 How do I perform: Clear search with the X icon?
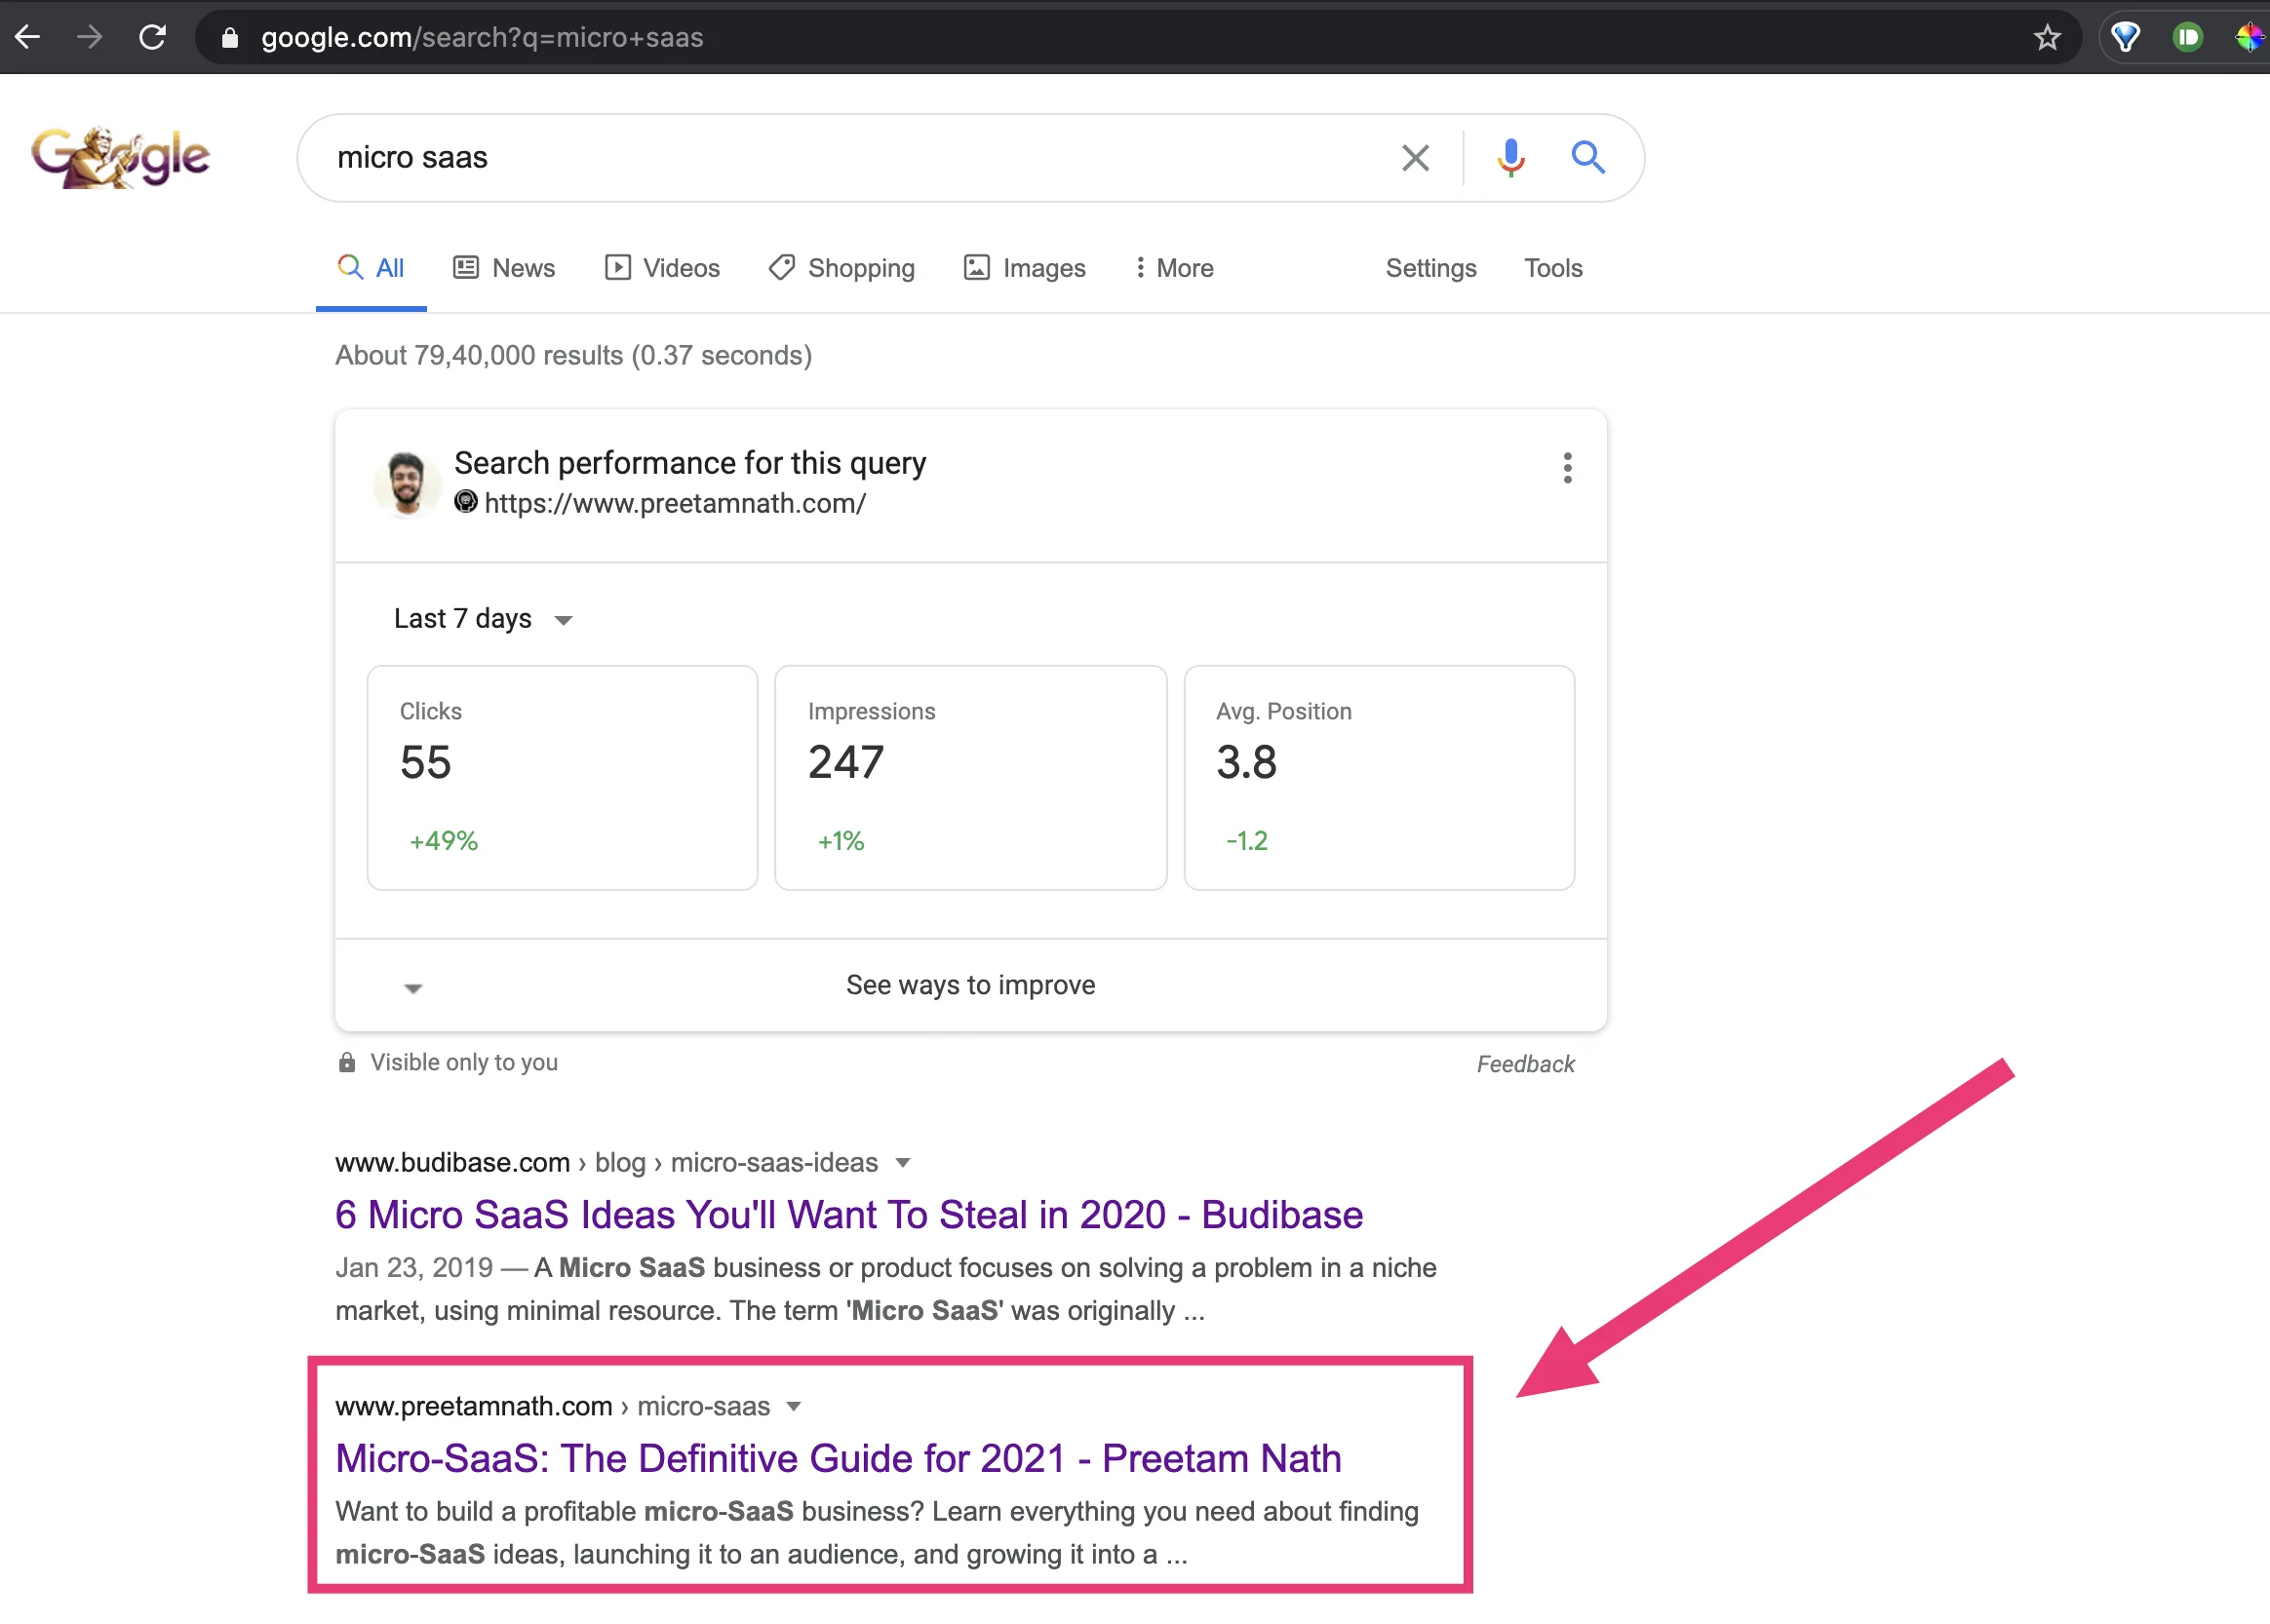[1414, 158]
